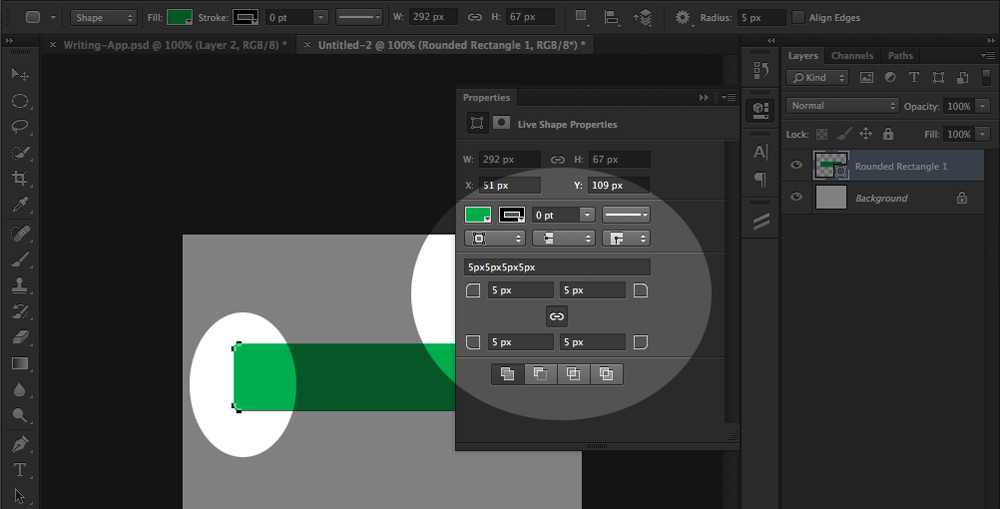This screenshot has height=509, width=1000.
Task: Select the Rounded Rectangle 1 layer thumbnail
Action: click(x=830, y=166)
